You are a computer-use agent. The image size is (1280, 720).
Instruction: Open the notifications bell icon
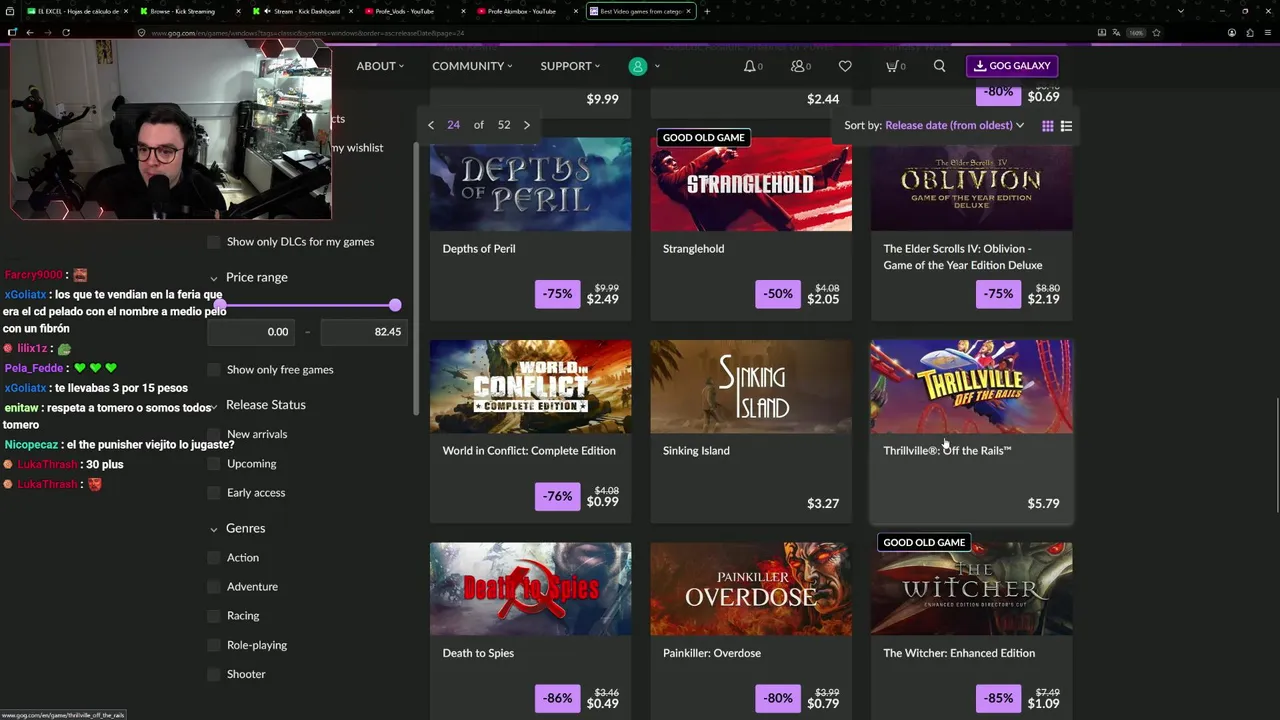tap(750, 66)
